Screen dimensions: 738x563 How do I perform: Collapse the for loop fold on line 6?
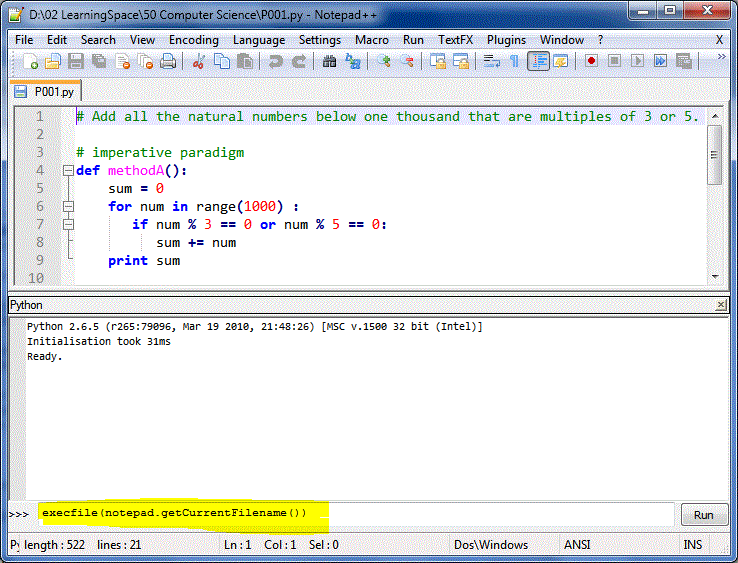coord(68,206)
